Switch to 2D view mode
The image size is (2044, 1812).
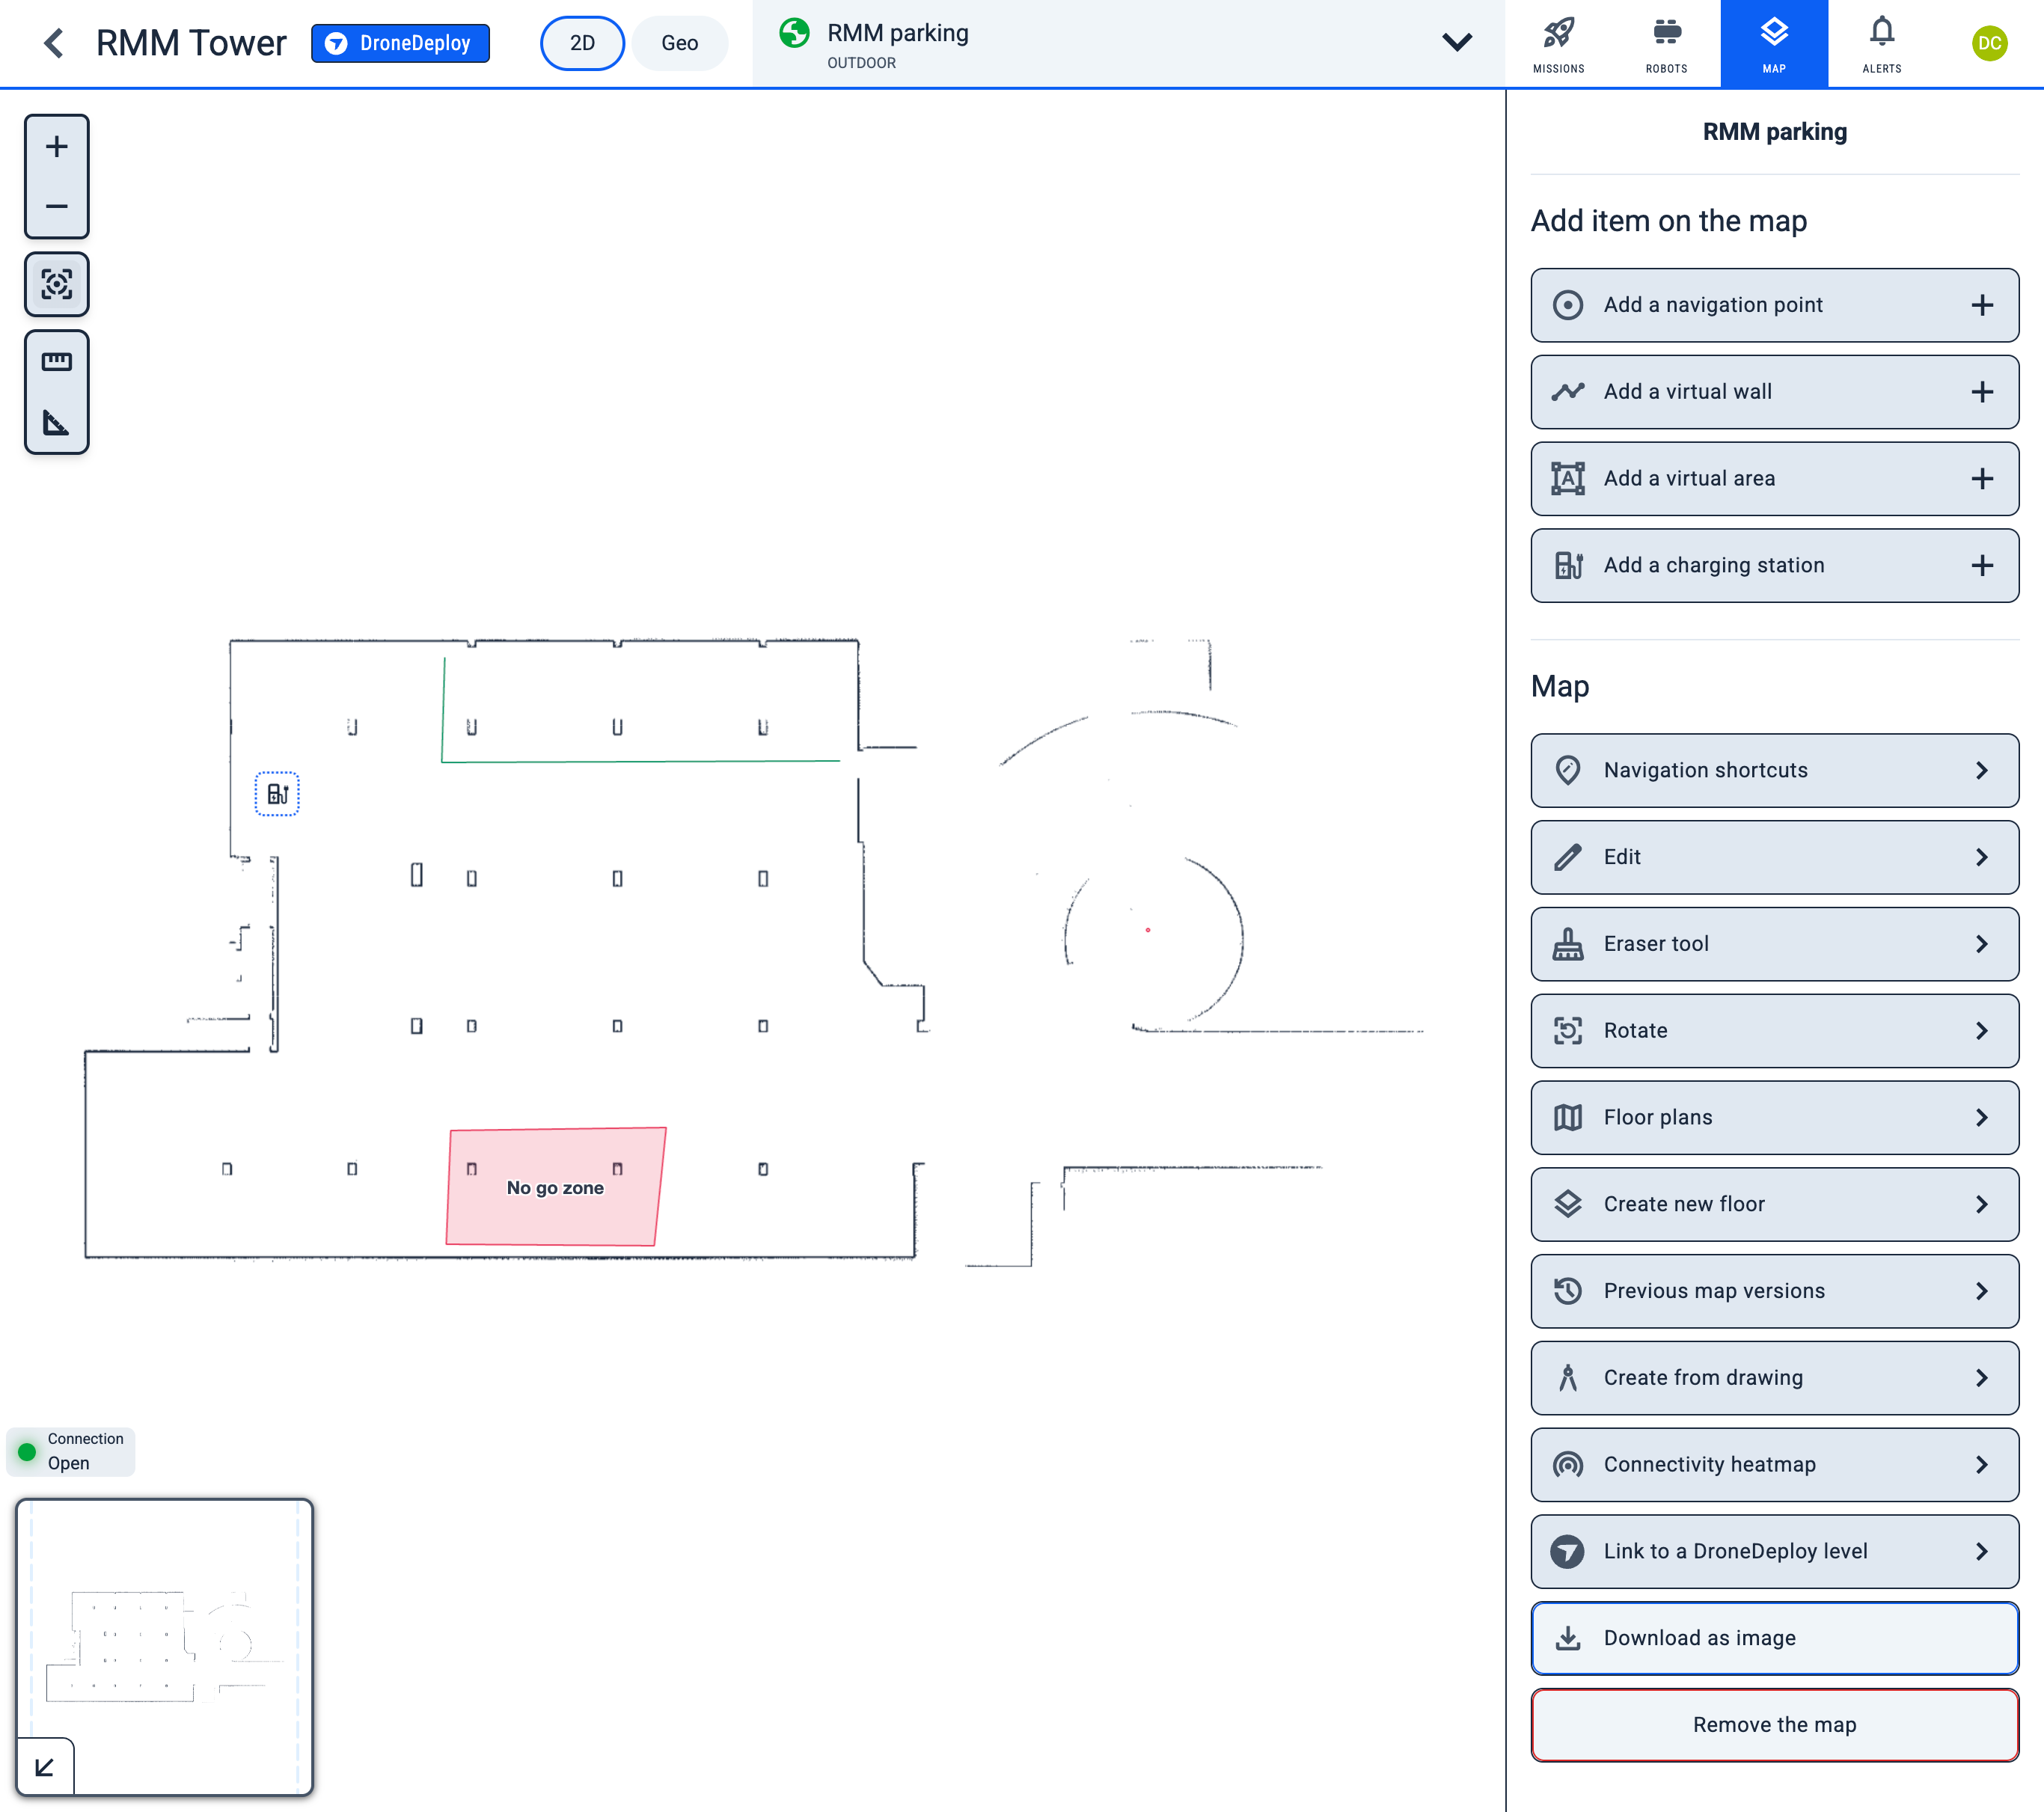tap(582, 43)
